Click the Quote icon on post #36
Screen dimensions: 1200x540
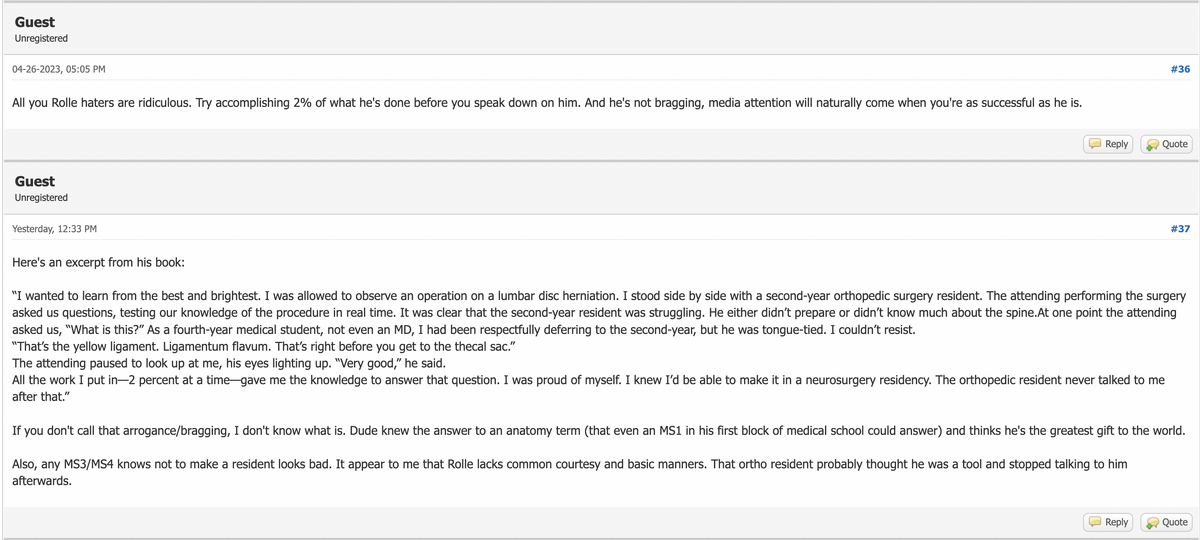(1152, 144)
